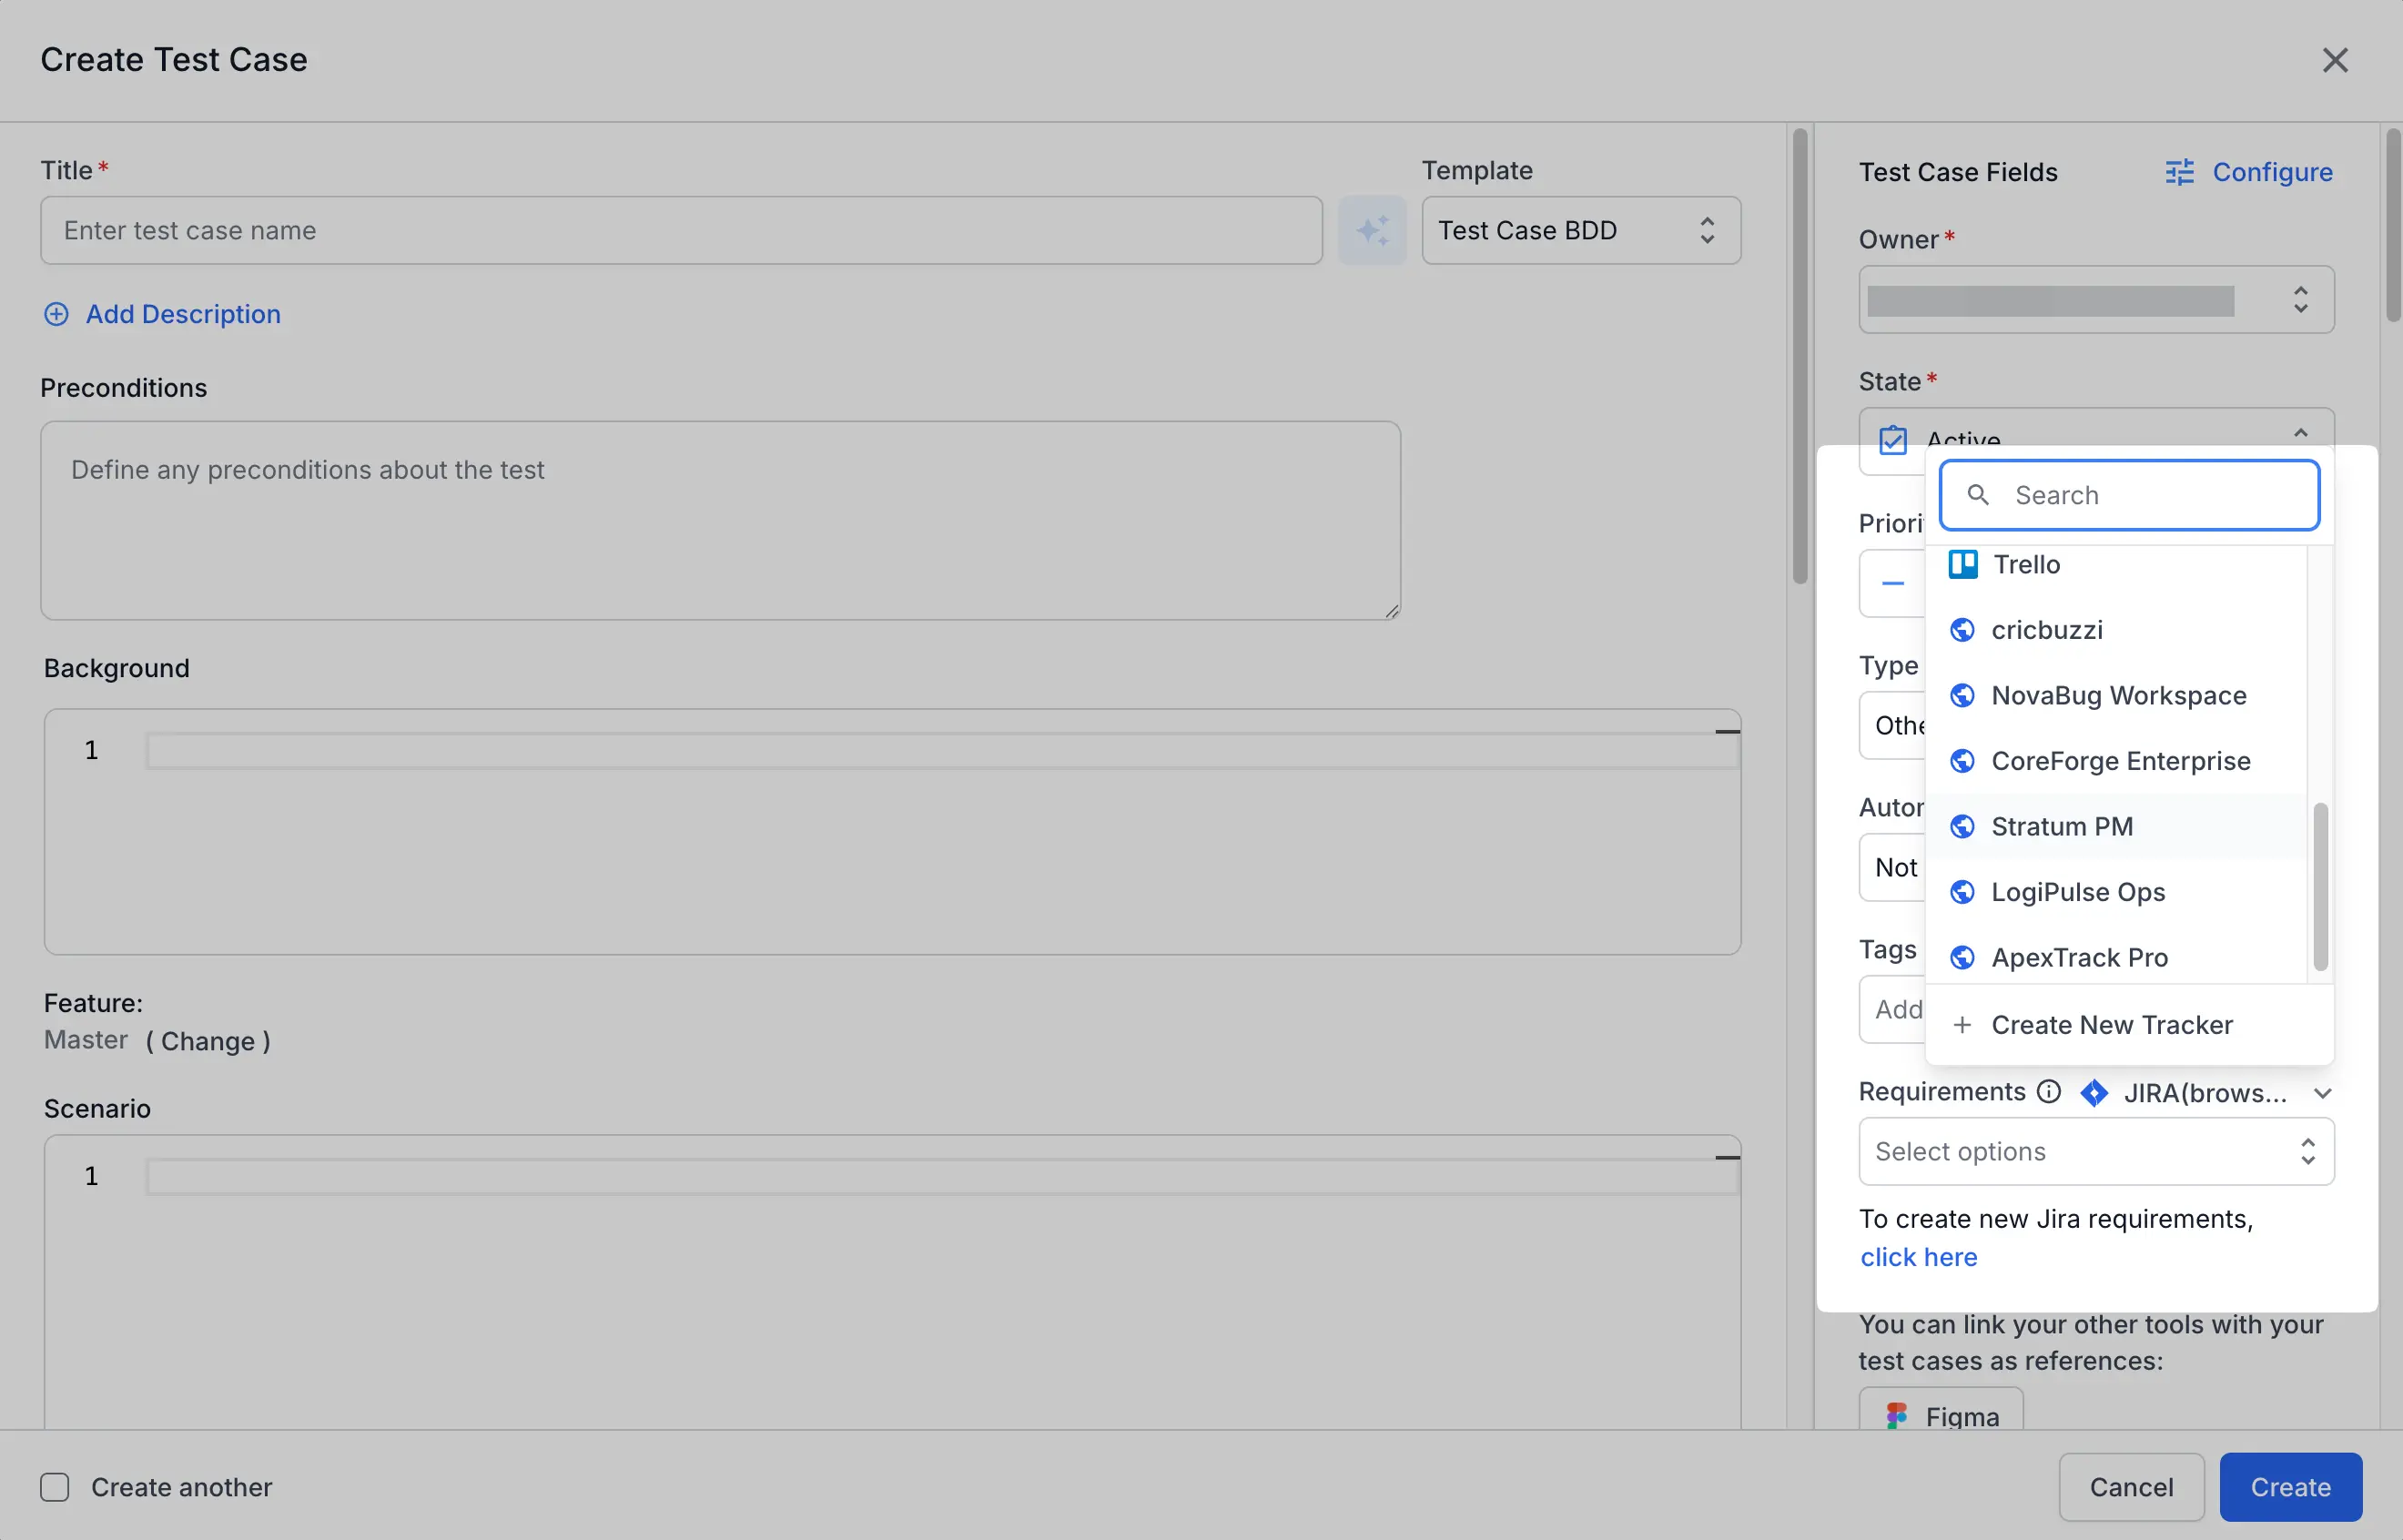Choose CoreForge Enterprise tracker
The height and width of the screenshot is (1540, 2403).
(2115, 761)
